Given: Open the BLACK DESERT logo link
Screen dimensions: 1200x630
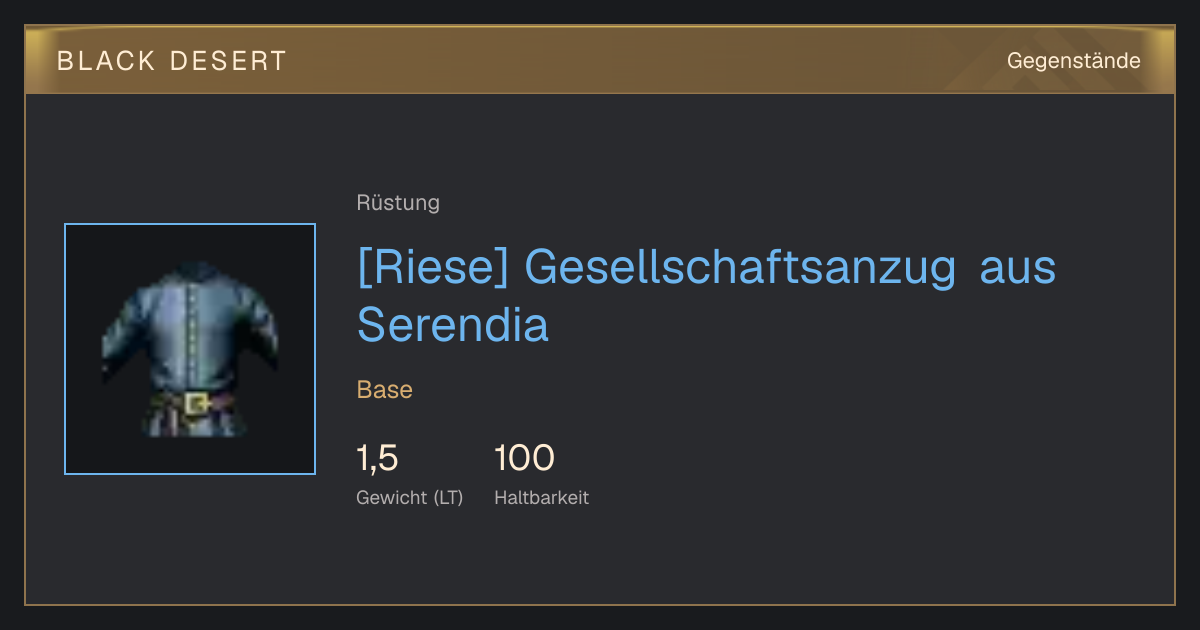Looking at the screenshot, I should point(172,61).
